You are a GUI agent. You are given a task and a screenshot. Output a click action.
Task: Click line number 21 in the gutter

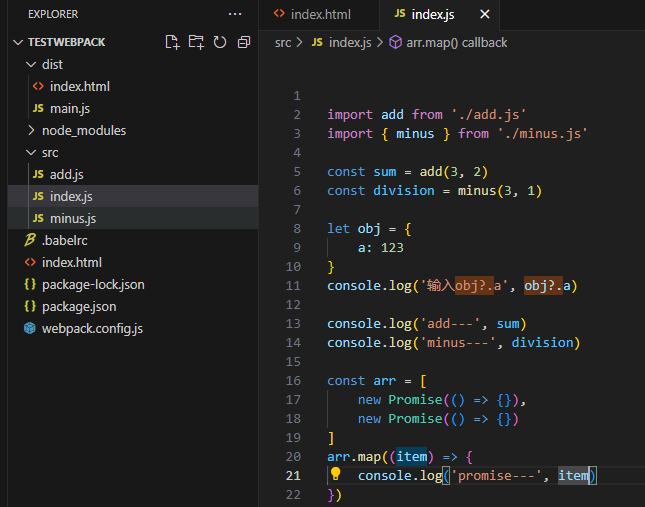pos(293,476)
